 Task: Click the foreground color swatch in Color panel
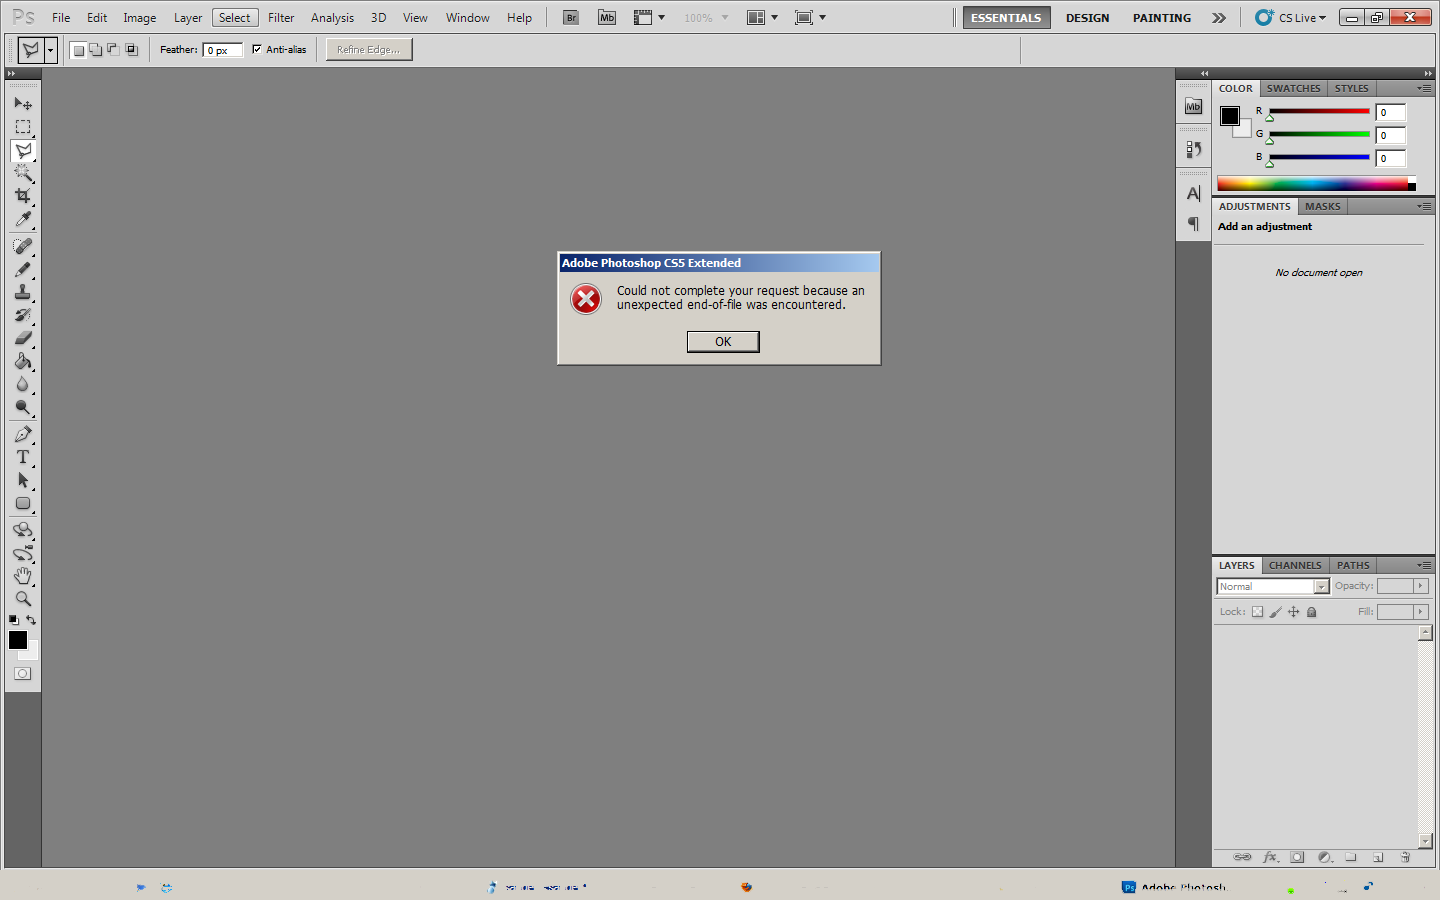[1230, 116]
